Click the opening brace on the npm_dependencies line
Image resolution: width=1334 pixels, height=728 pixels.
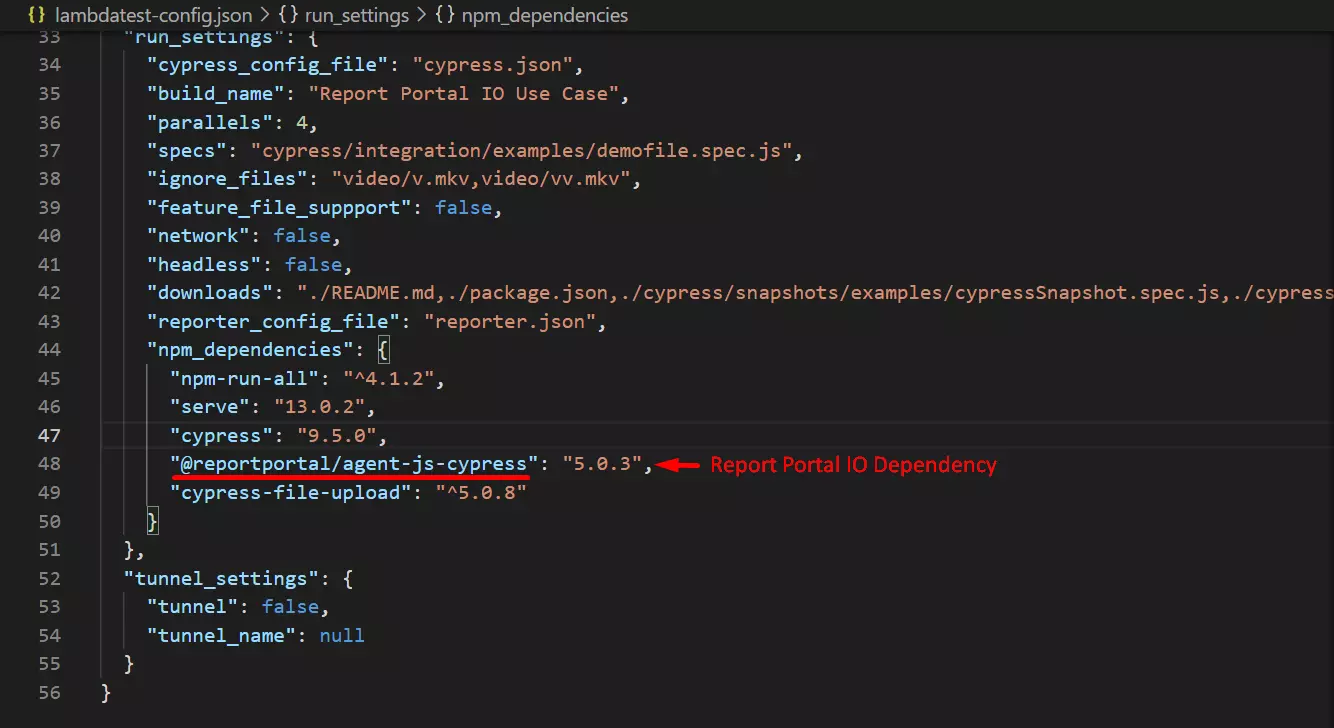pos(383,350)
